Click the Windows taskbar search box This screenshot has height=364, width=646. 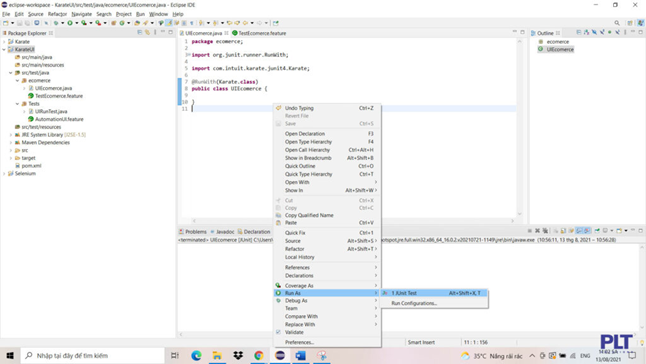click(92, 355)
